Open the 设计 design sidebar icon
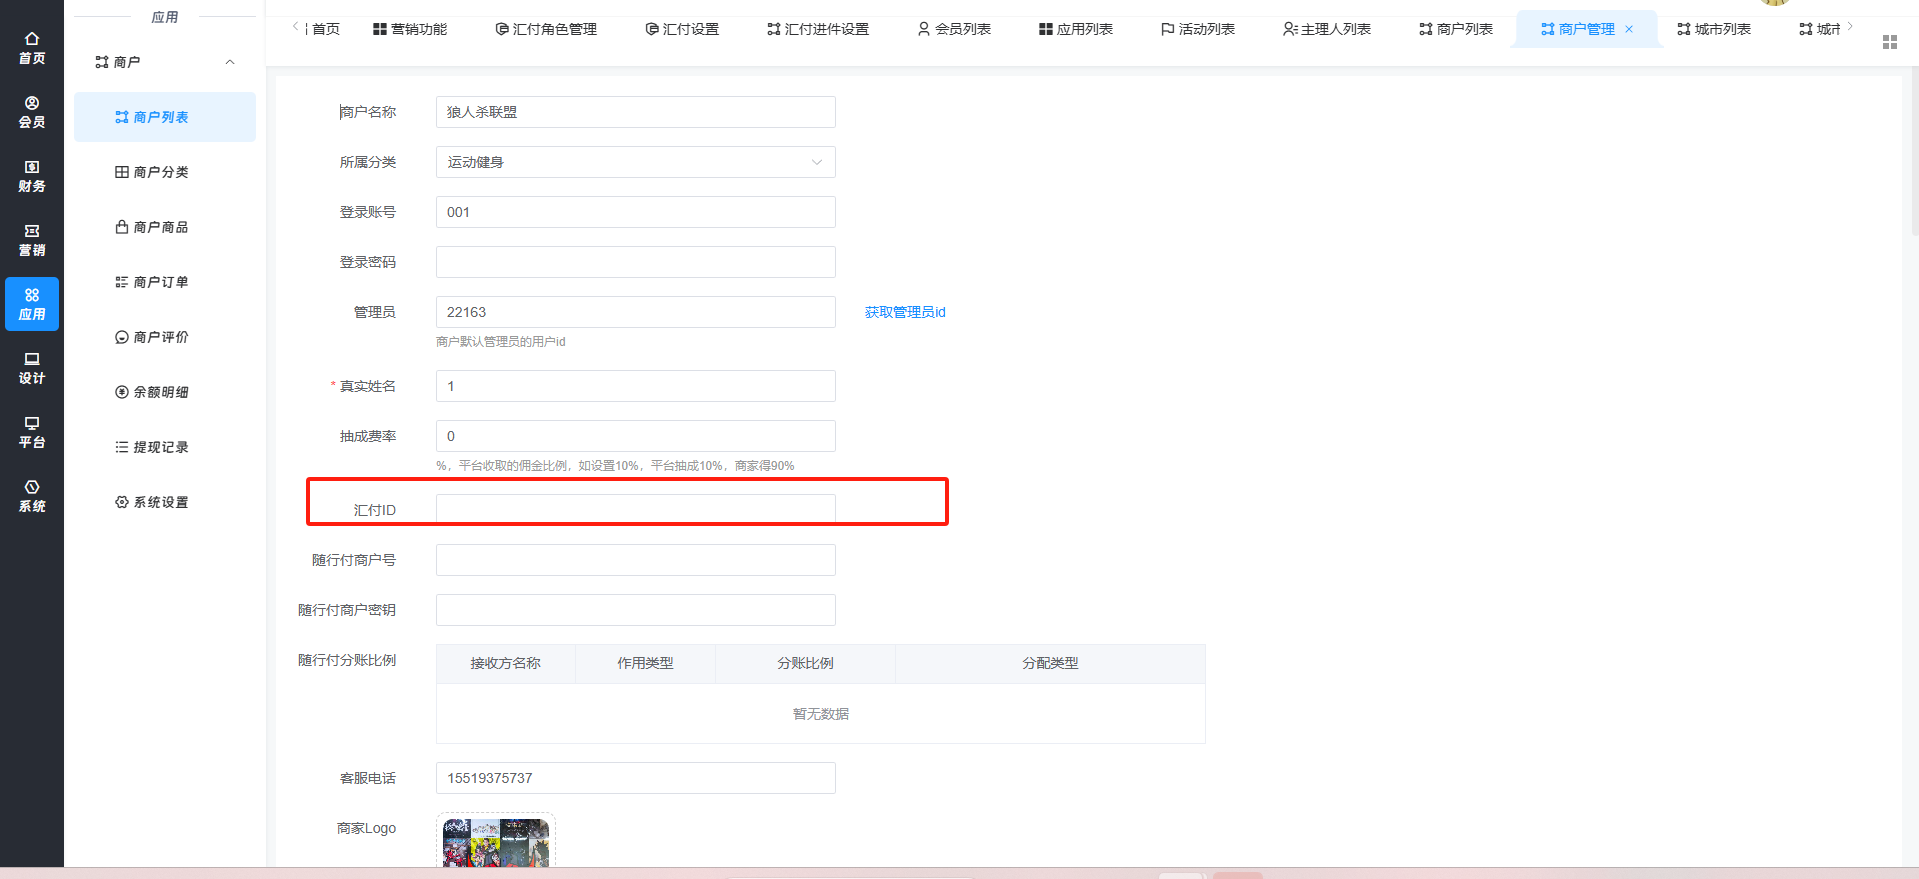 32,368
